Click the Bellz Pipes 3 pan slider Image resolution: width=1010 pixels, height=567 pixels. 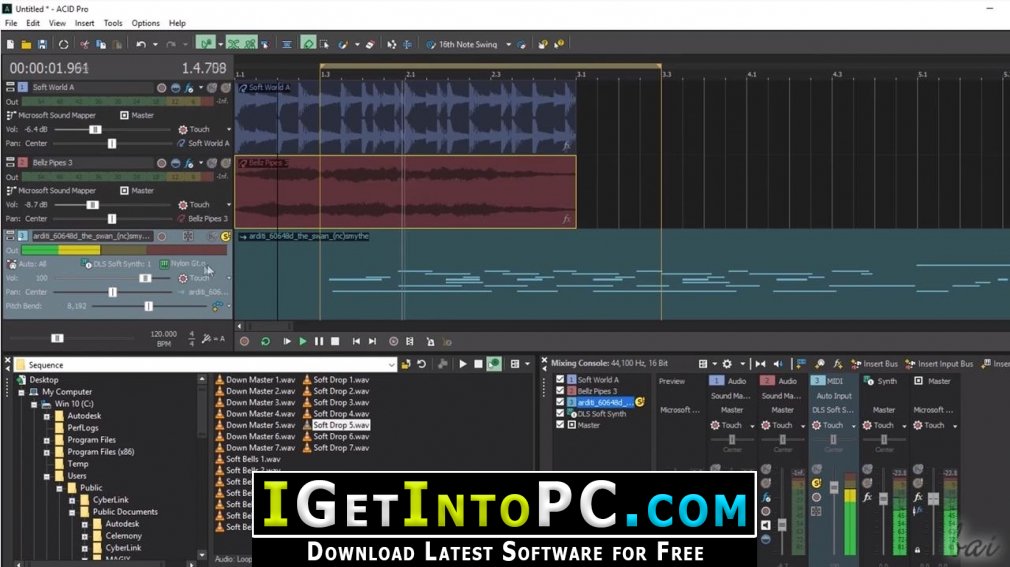(x=112, y=219)
